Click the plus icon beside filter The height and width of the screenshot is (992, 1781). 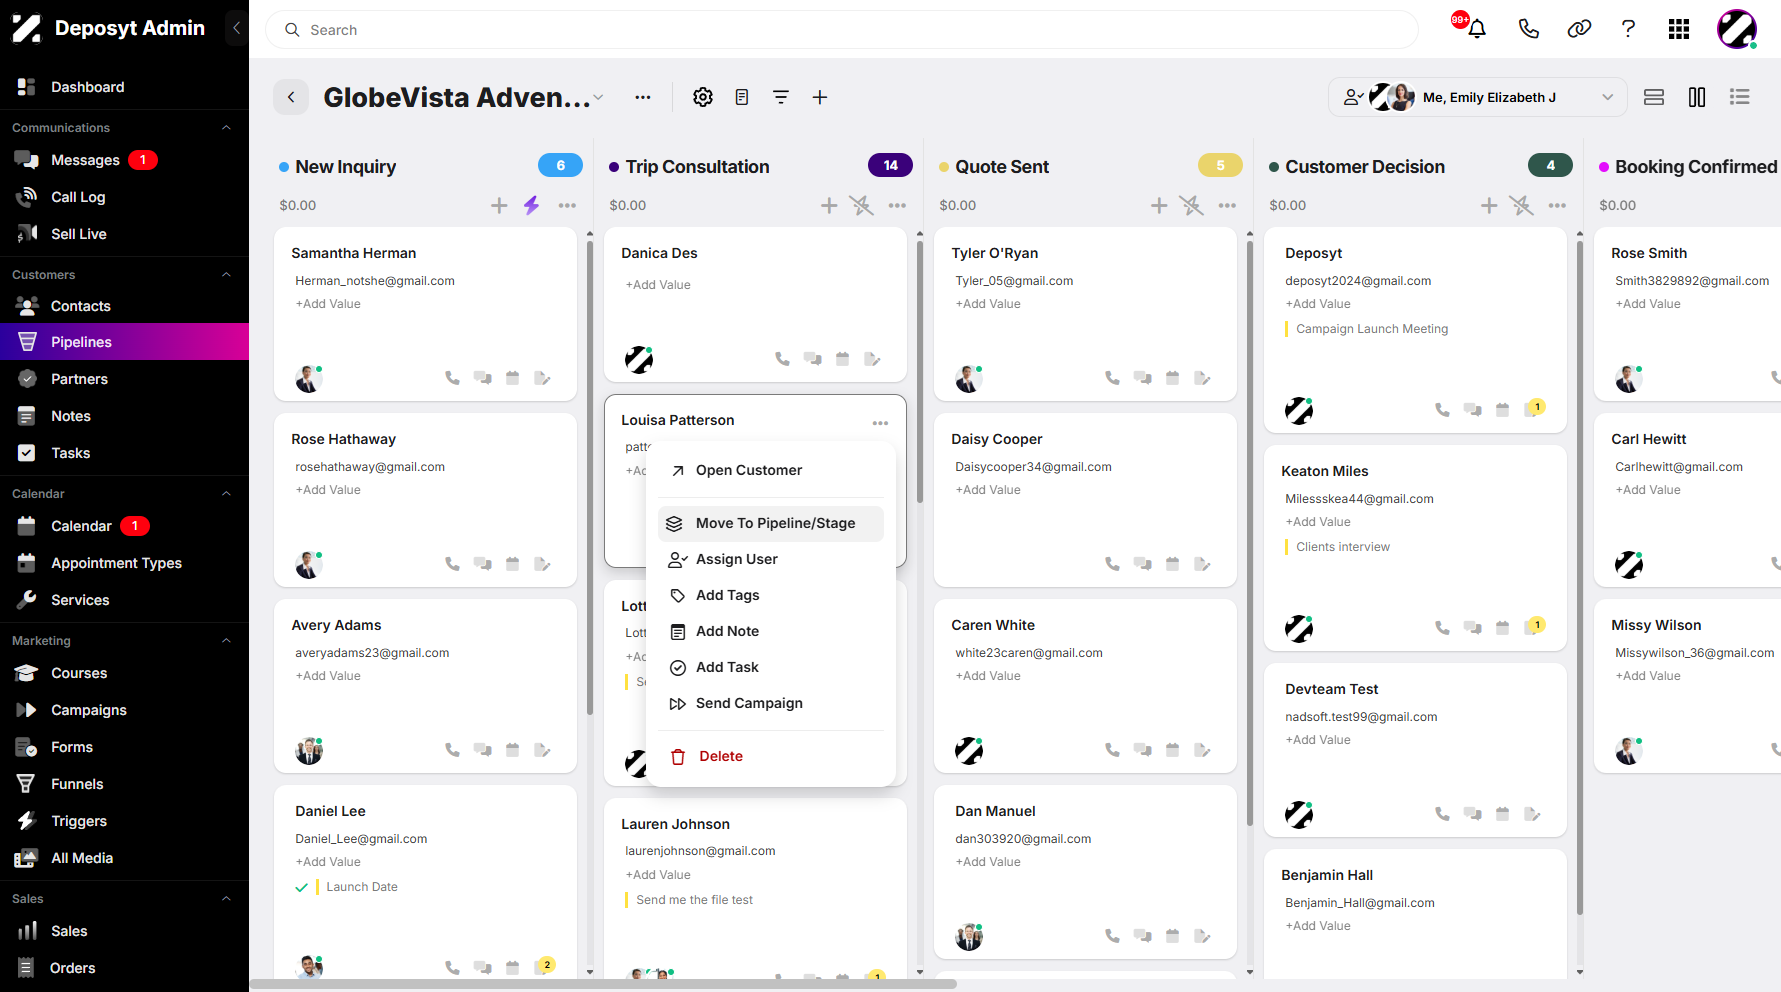point(819,97)
